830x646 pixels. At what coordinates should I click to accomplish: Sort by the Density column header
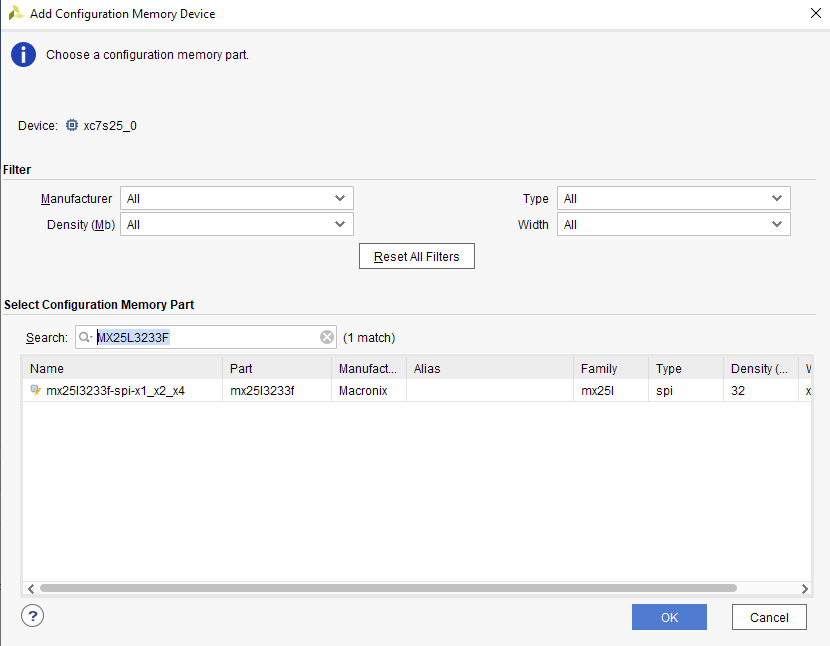pyautogui.click(x=759, y=369)
